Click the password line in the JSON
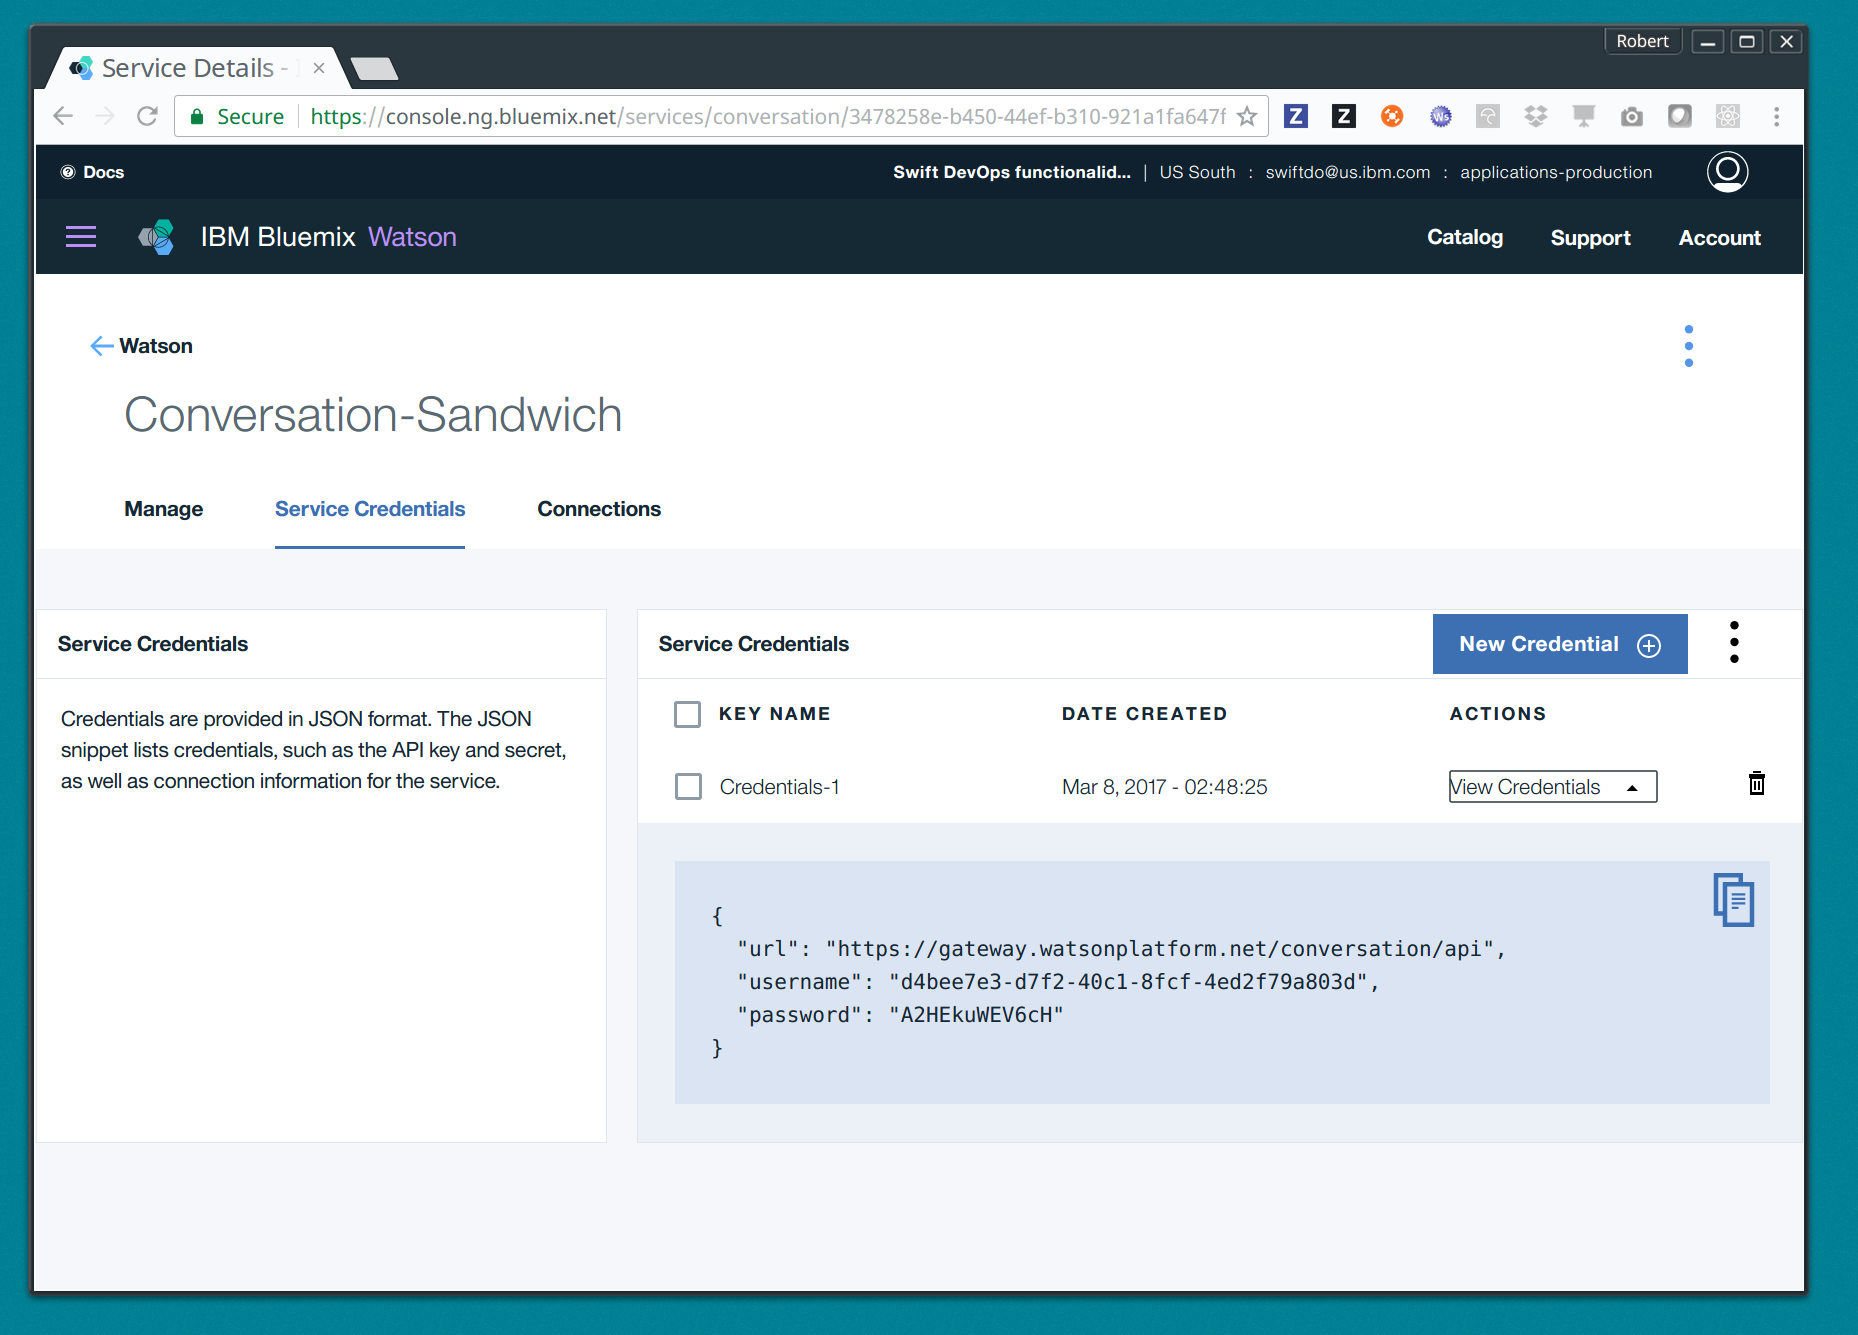Image resolution: width=1858 pixels, height=1335 pixels. tap(901, 1015)
